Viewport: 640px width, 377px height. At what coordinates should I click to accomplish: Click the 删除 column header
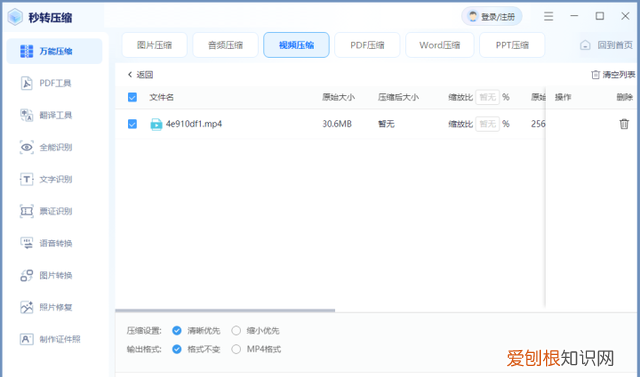[x=624, y=97]
